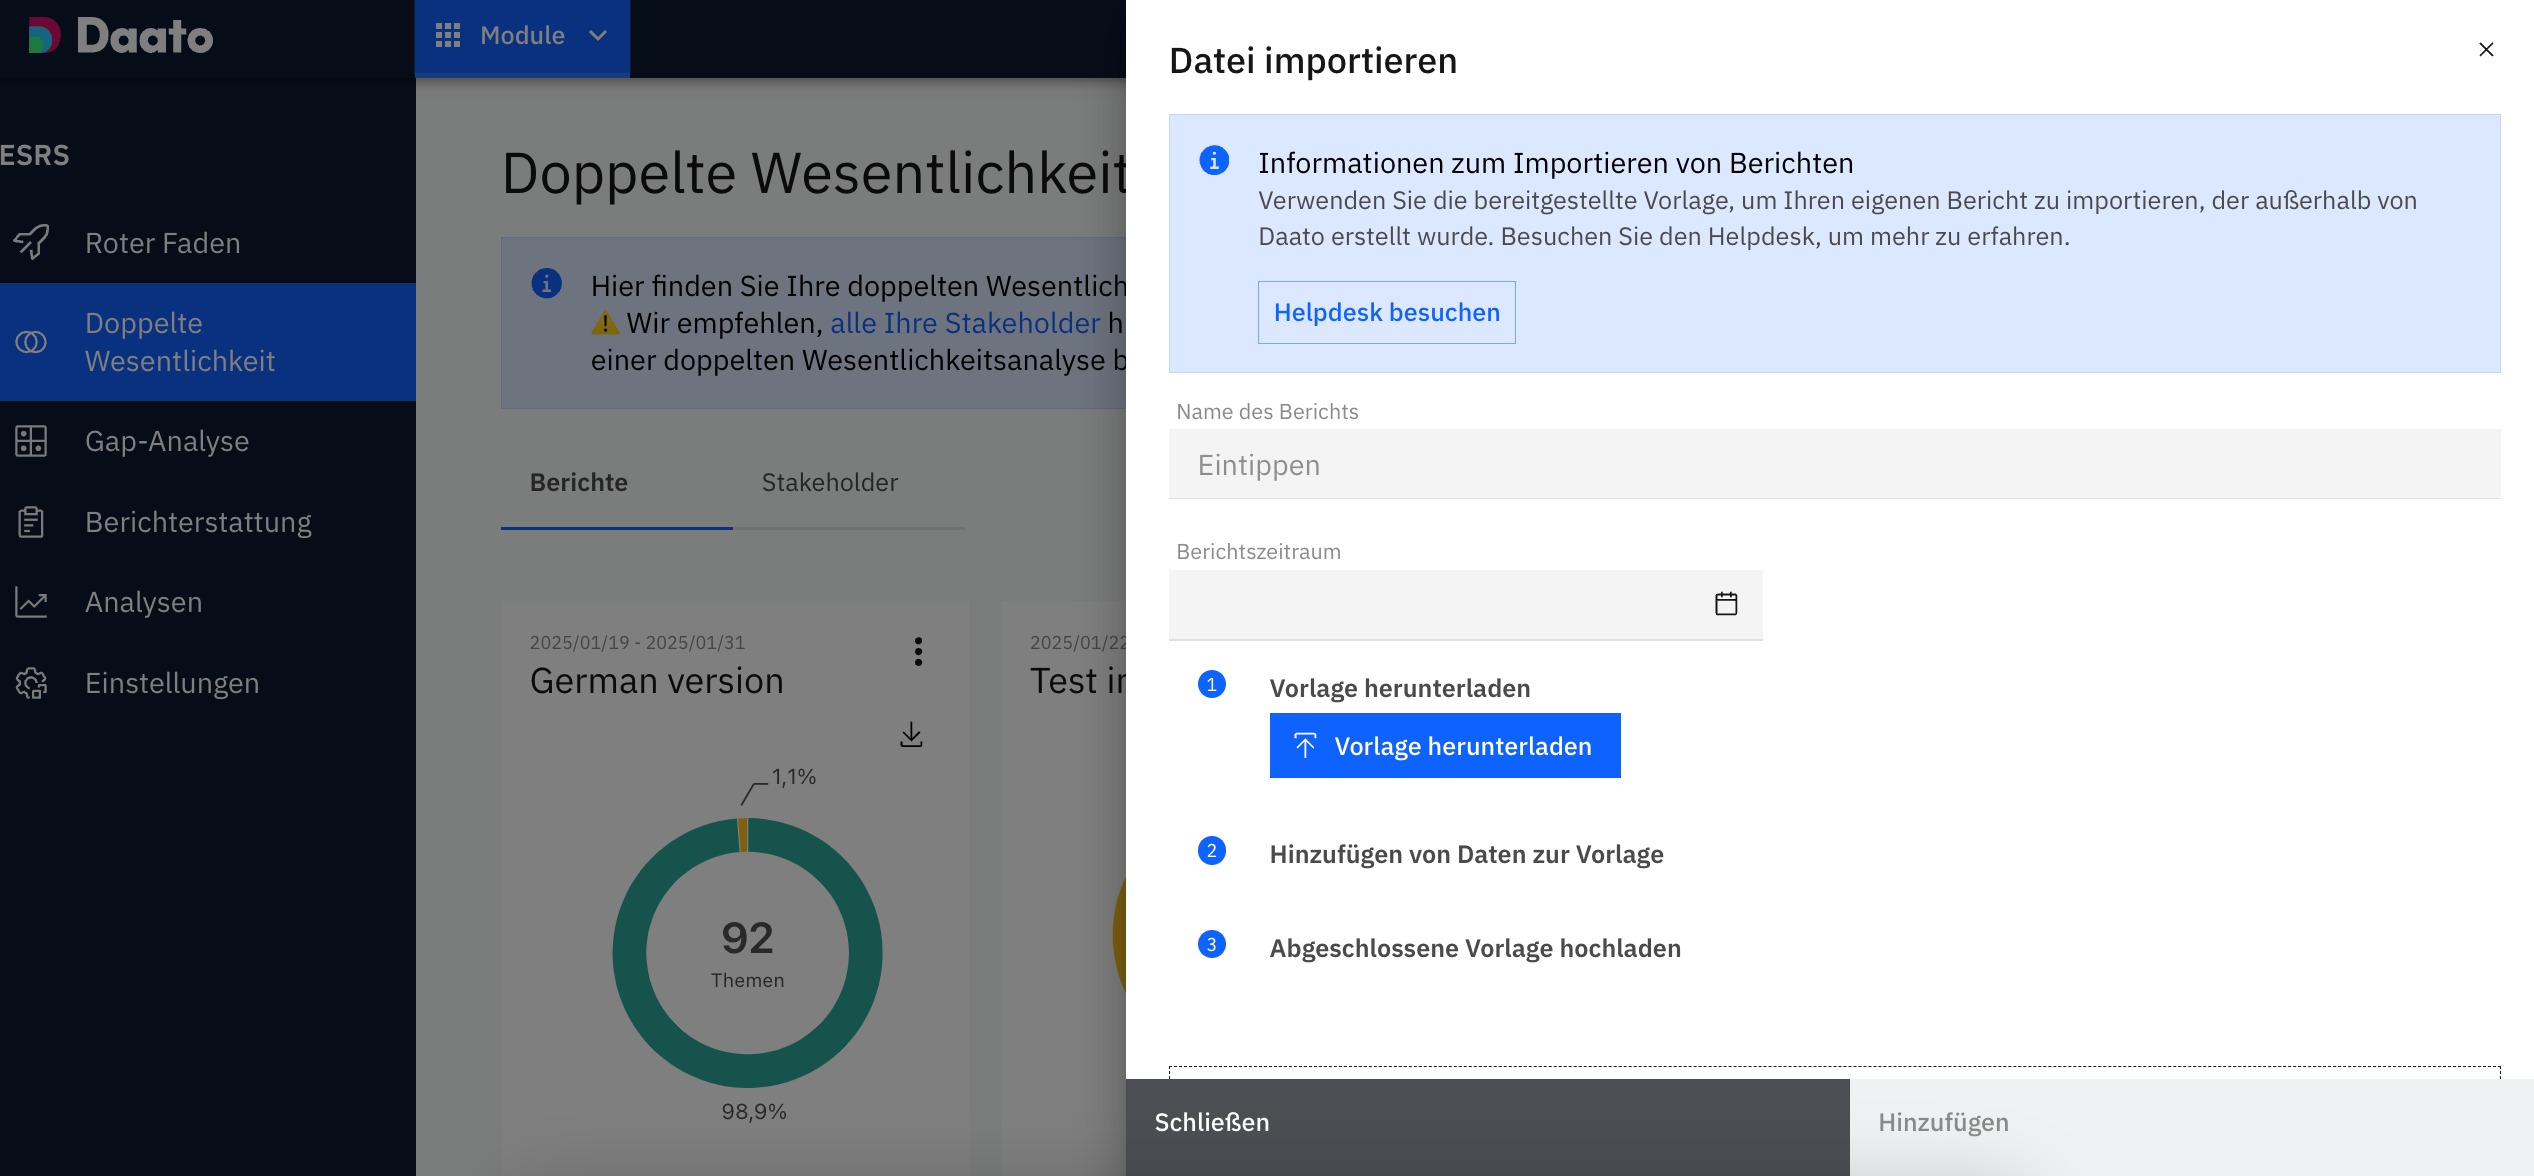Open Einstellungen gear icon
This screenshot has height=1176, width=2534.
31,683
